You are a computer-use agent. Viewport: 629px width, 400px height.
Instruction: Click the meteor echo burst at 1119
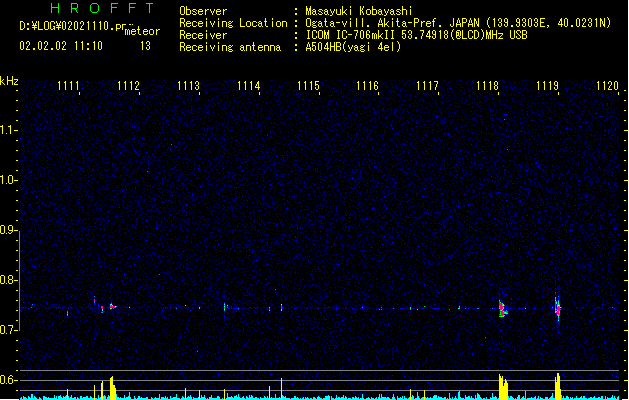tap(558, 307)
